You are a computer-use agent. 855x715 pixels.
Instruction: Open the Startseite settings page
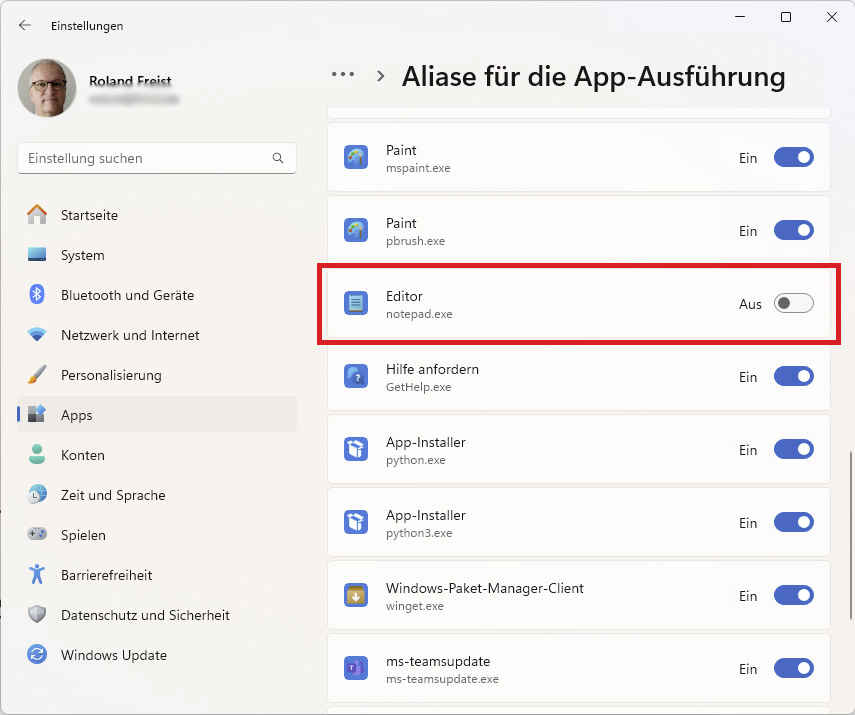pyautogui.click(x=157, y=215)
